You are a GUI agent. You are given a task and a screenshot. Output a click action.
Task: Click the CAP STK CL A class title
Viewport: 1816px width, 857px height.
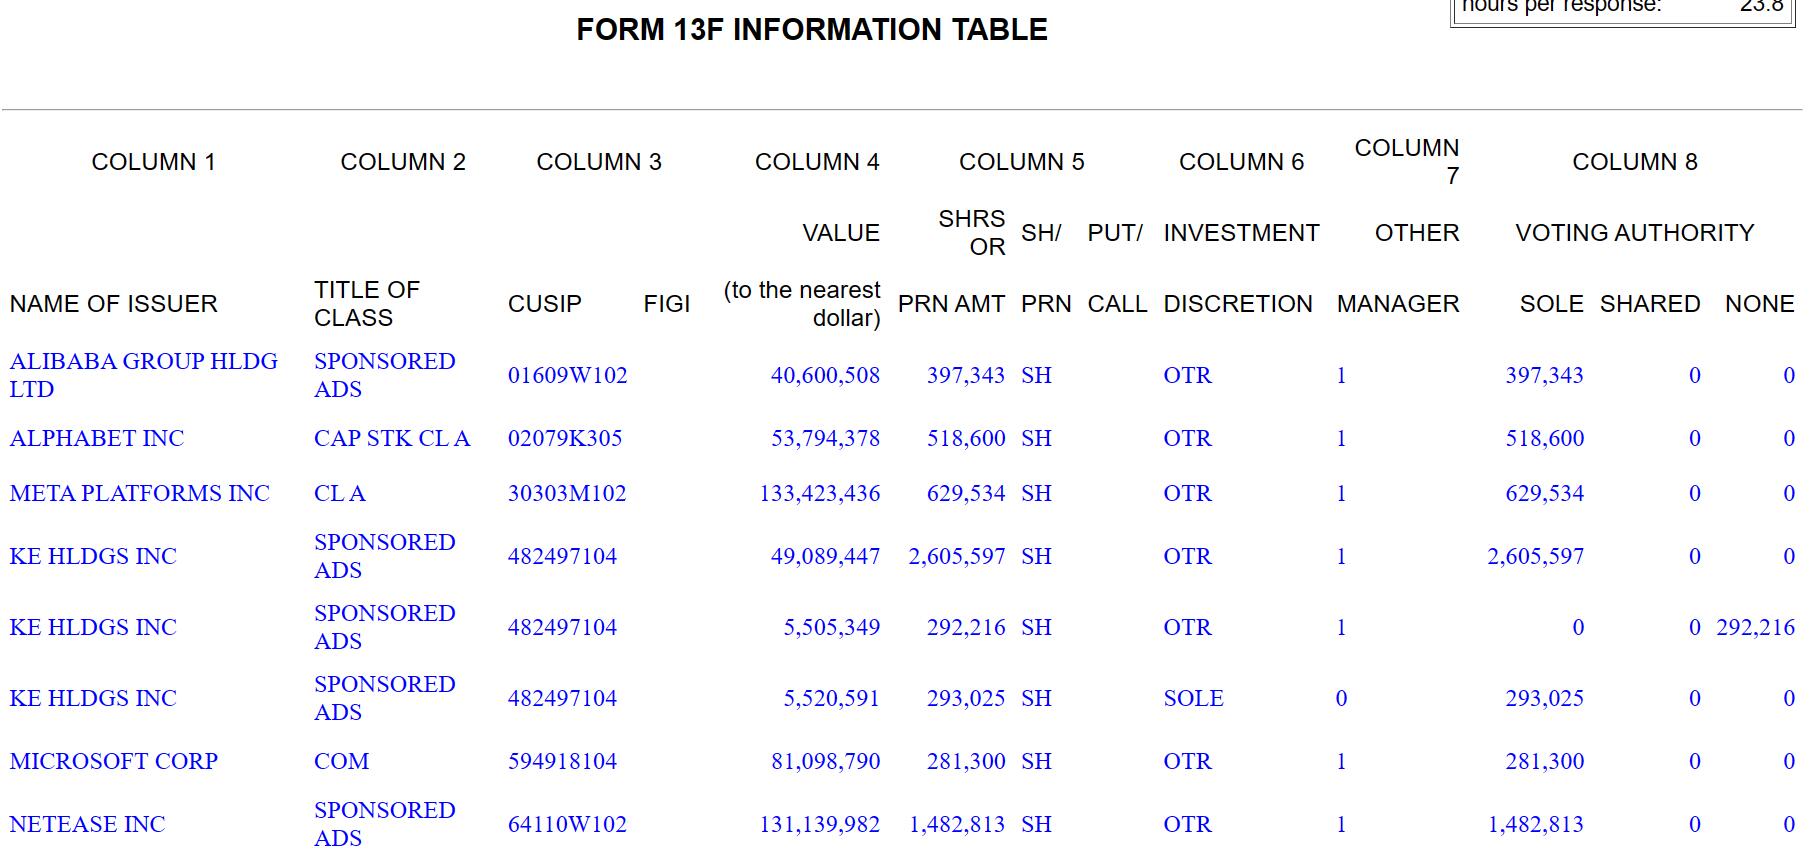(x=391, y=438)
